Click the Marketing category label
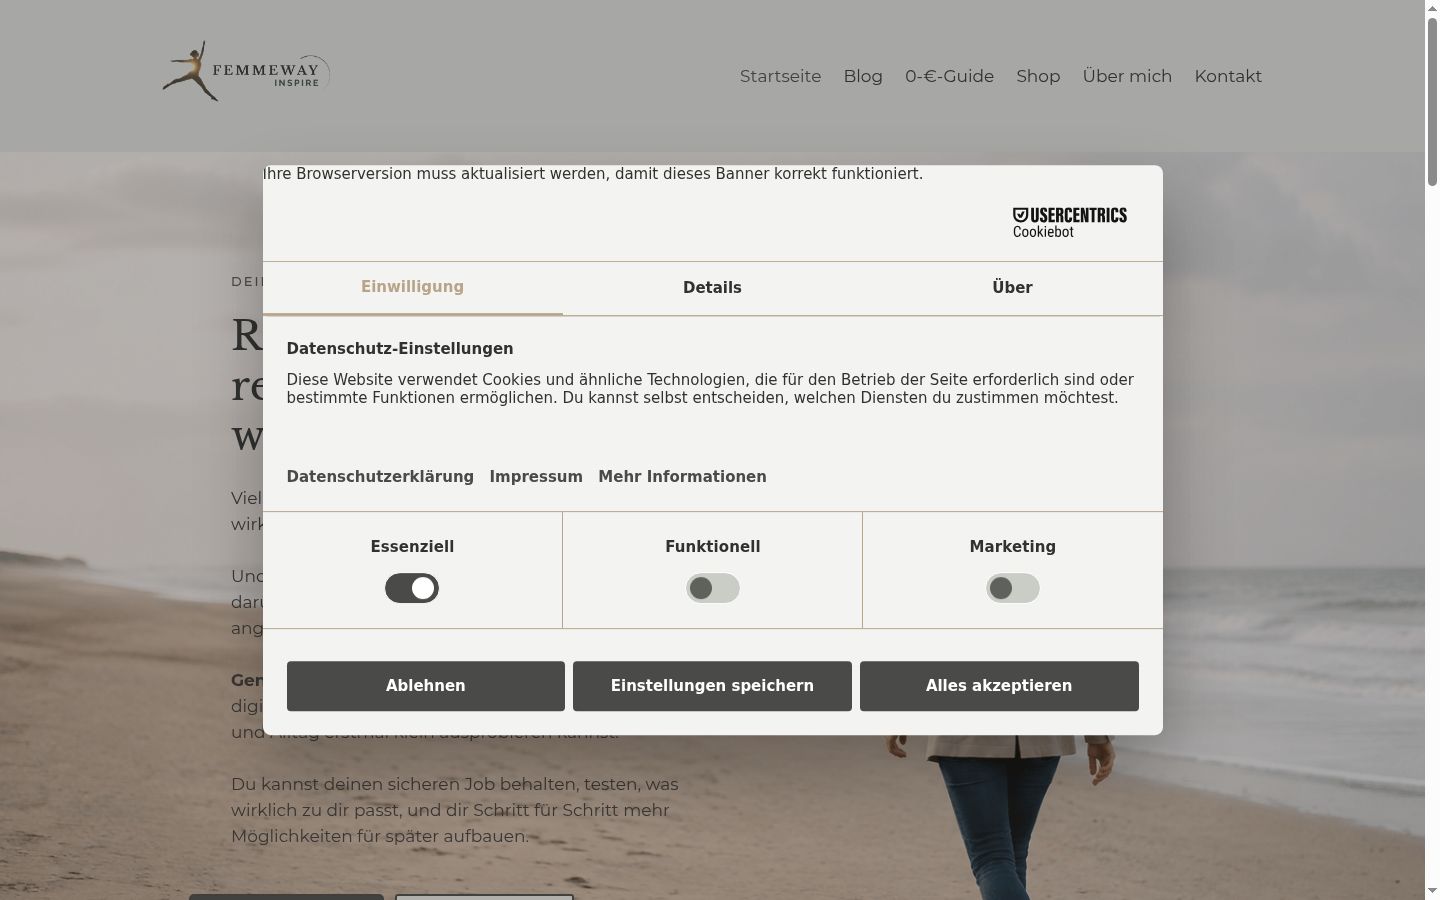Image resolution: width=1440 pixels, height=900 pixels. 1013,547
